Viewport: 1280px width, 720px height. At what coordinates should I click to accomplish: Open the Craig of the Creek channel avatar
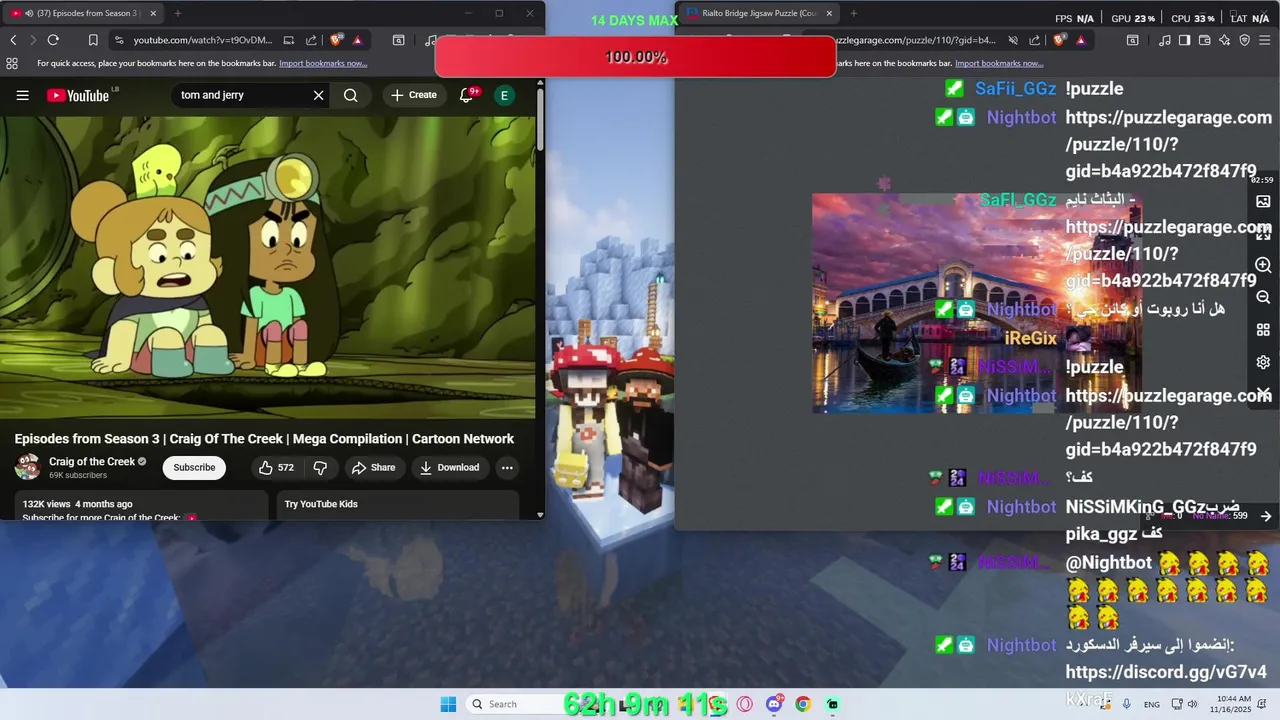(x=28, y=467)
